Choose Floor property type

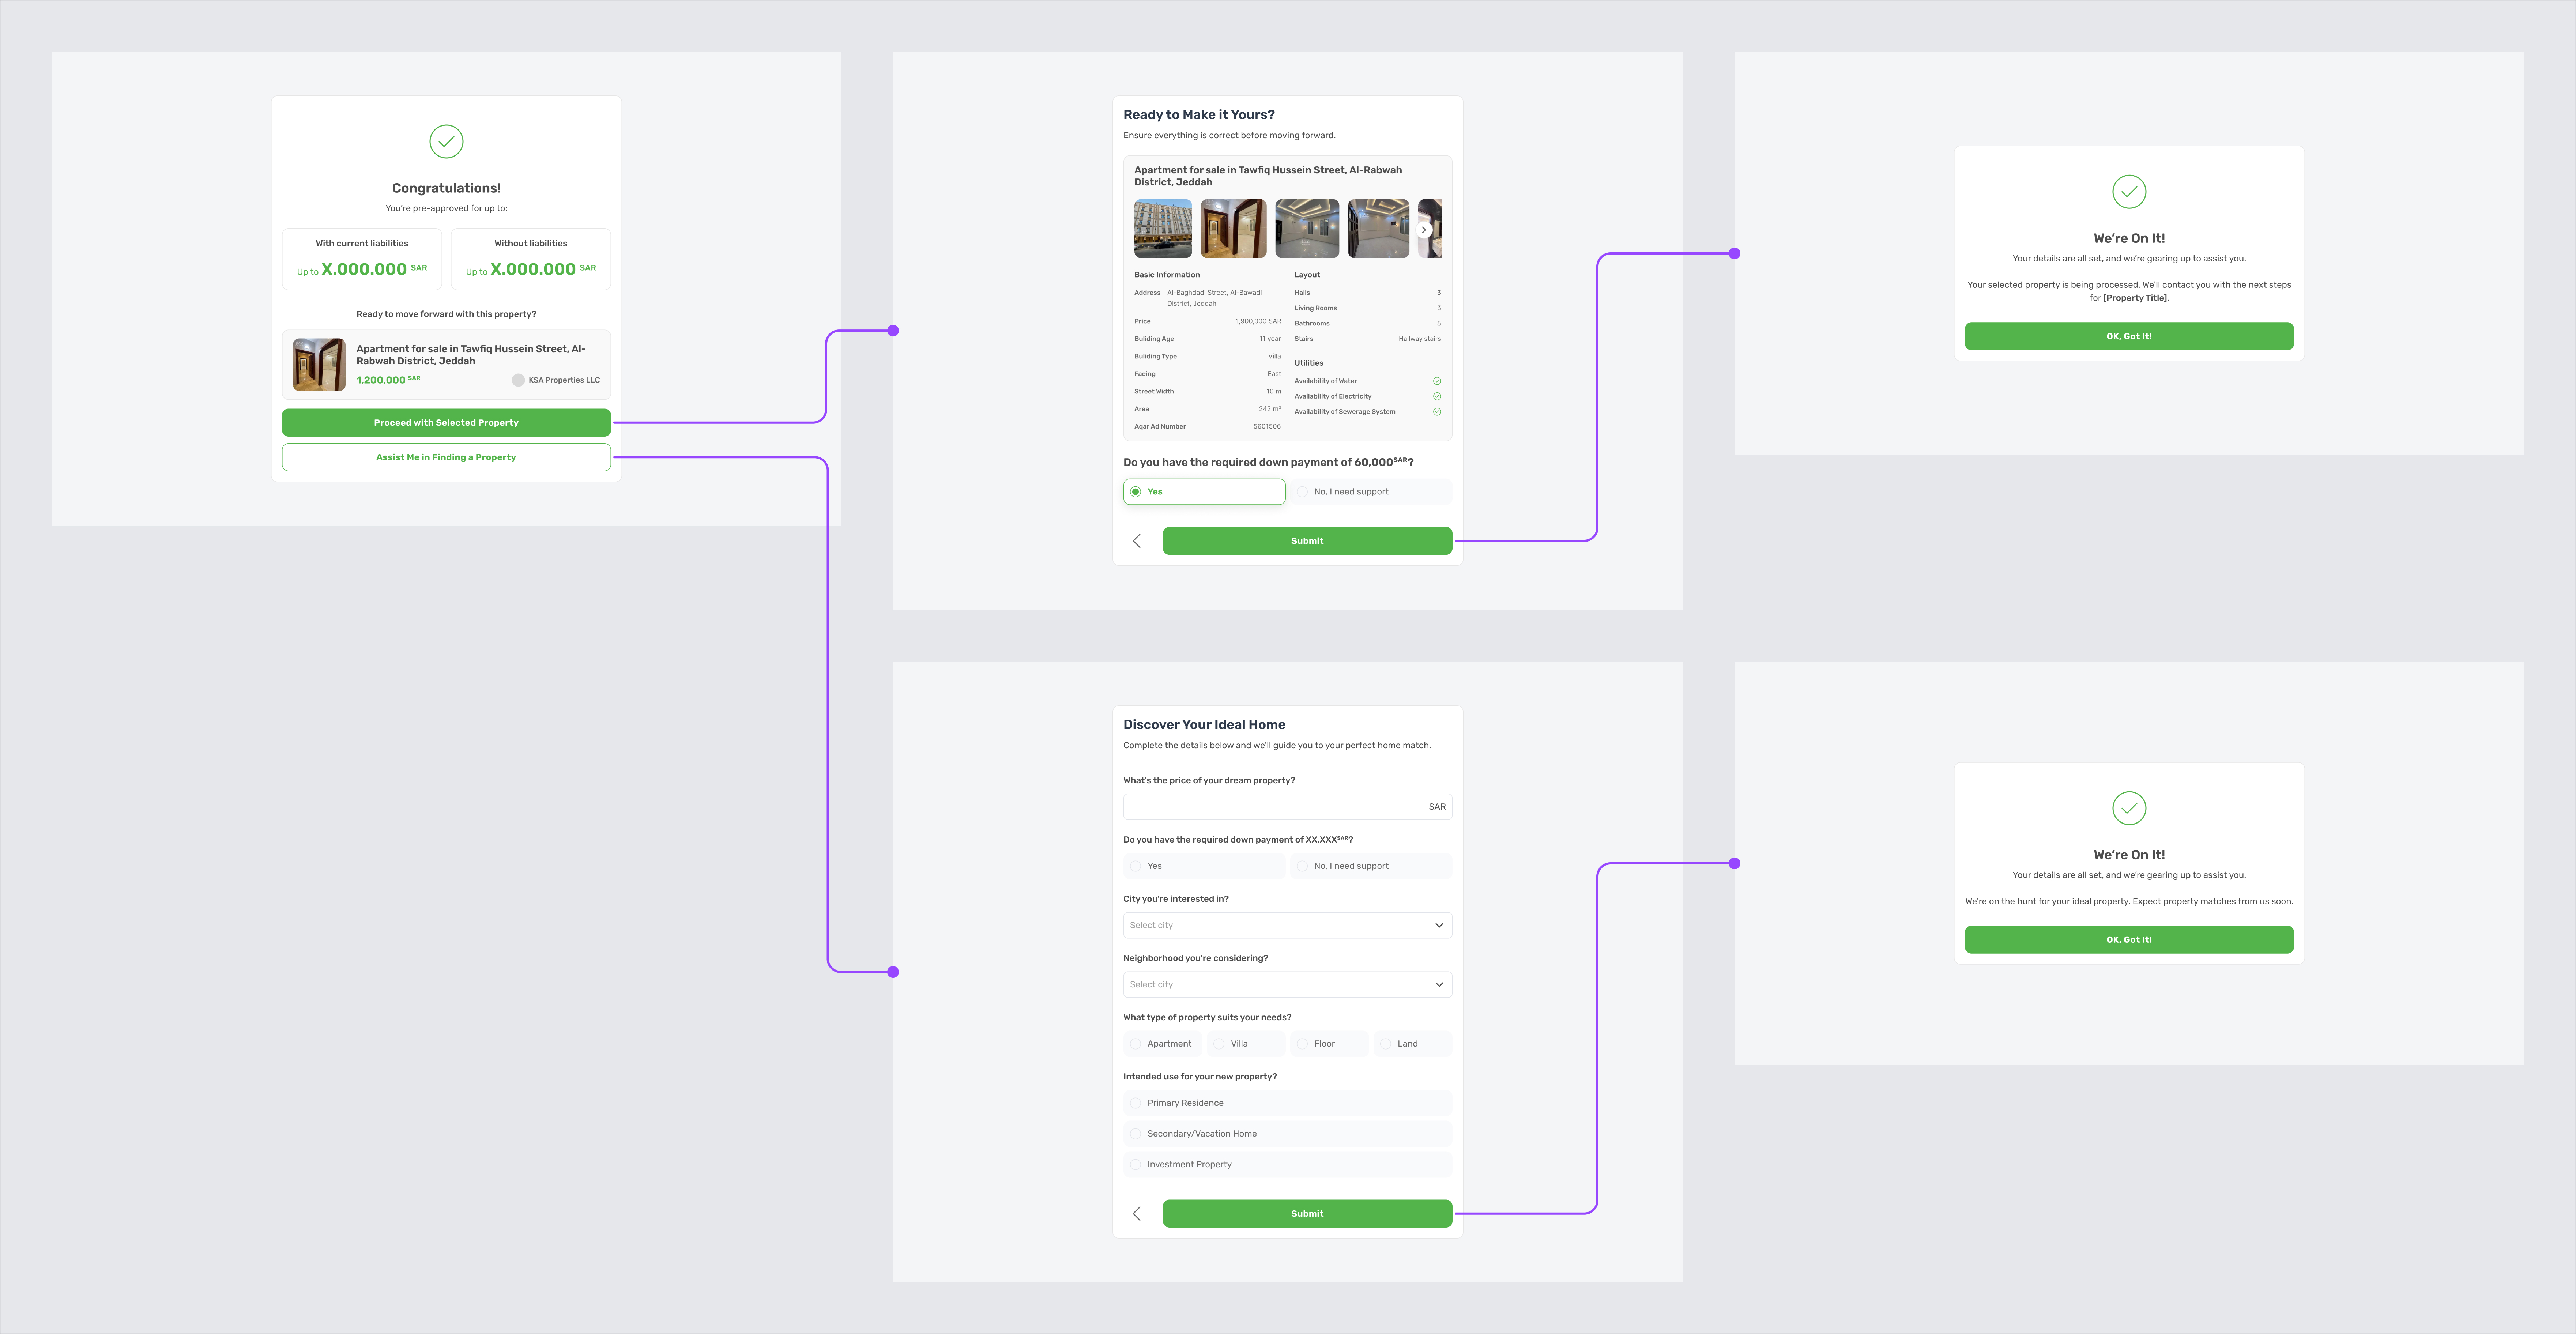click(1329, 1044)
